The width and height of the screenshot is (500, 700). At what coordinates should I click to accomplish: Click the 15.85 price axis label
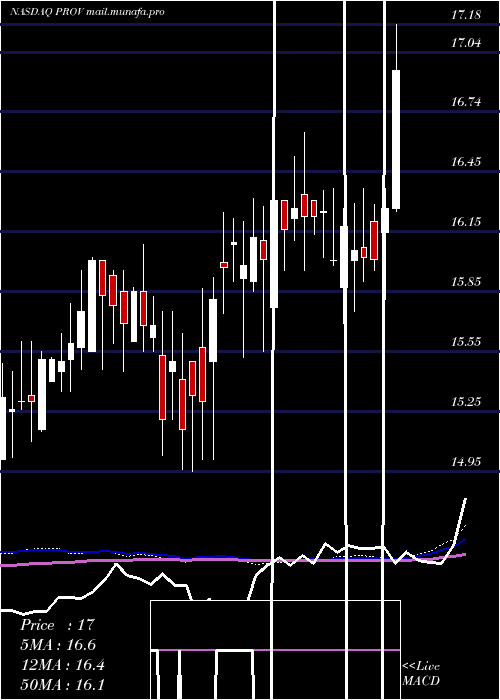coord(466,282)
